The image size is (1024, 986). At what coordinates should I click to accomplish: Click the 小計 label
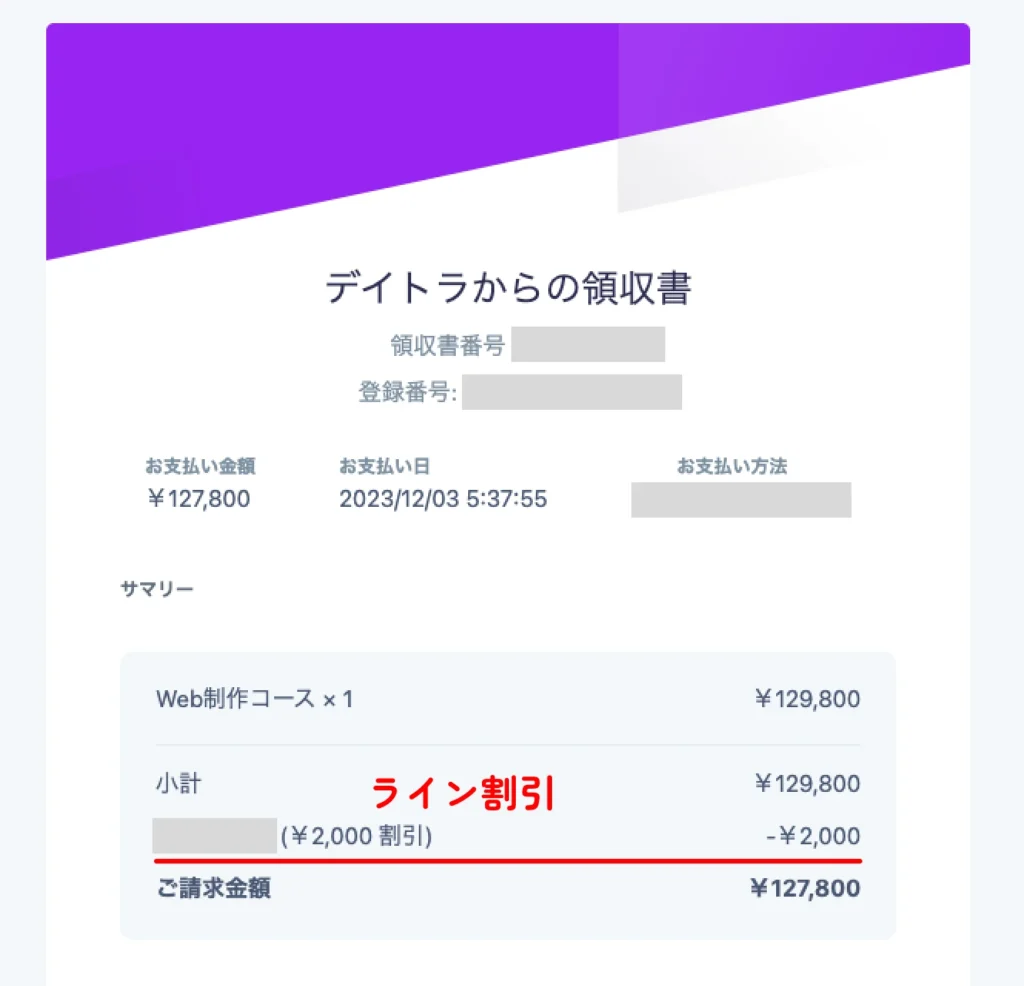(x=178, y=784)
